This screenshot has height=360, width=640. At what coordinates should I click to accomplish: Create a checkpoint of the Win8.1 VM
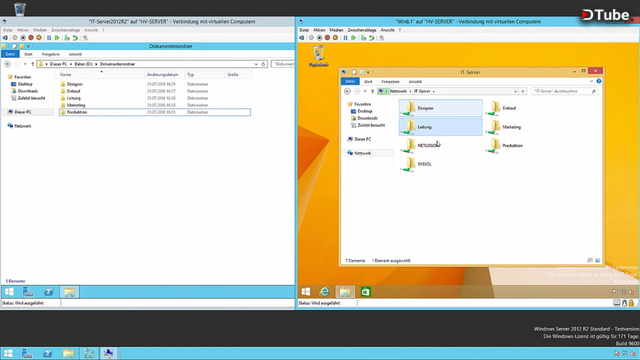363,38
